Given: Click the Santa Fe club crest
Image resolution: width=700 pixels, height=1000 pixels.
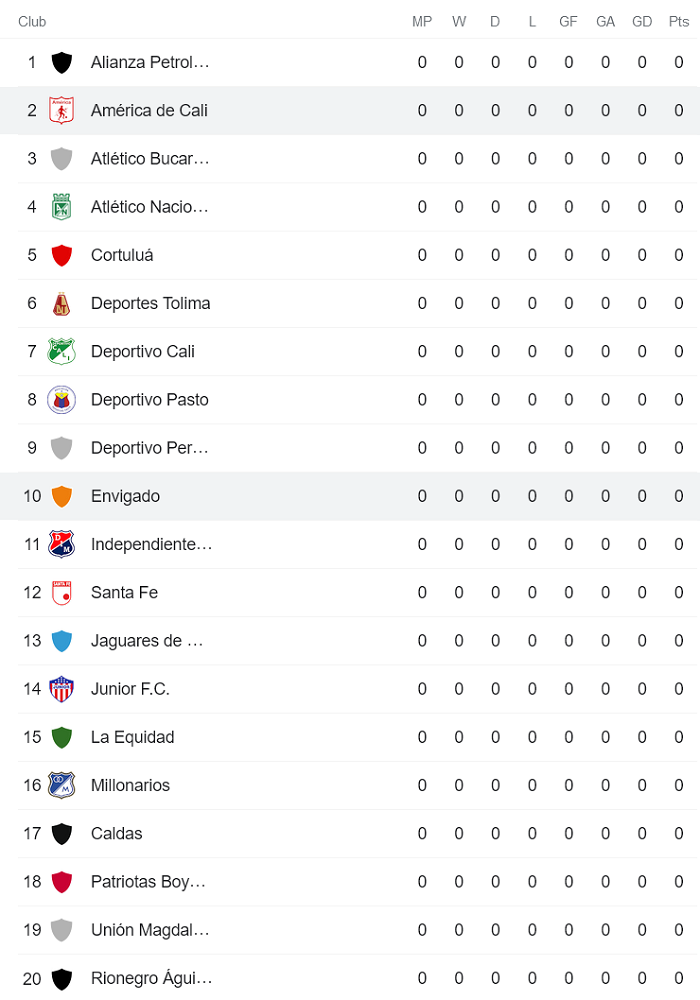Looking at the screenshot, I should 62,593.
